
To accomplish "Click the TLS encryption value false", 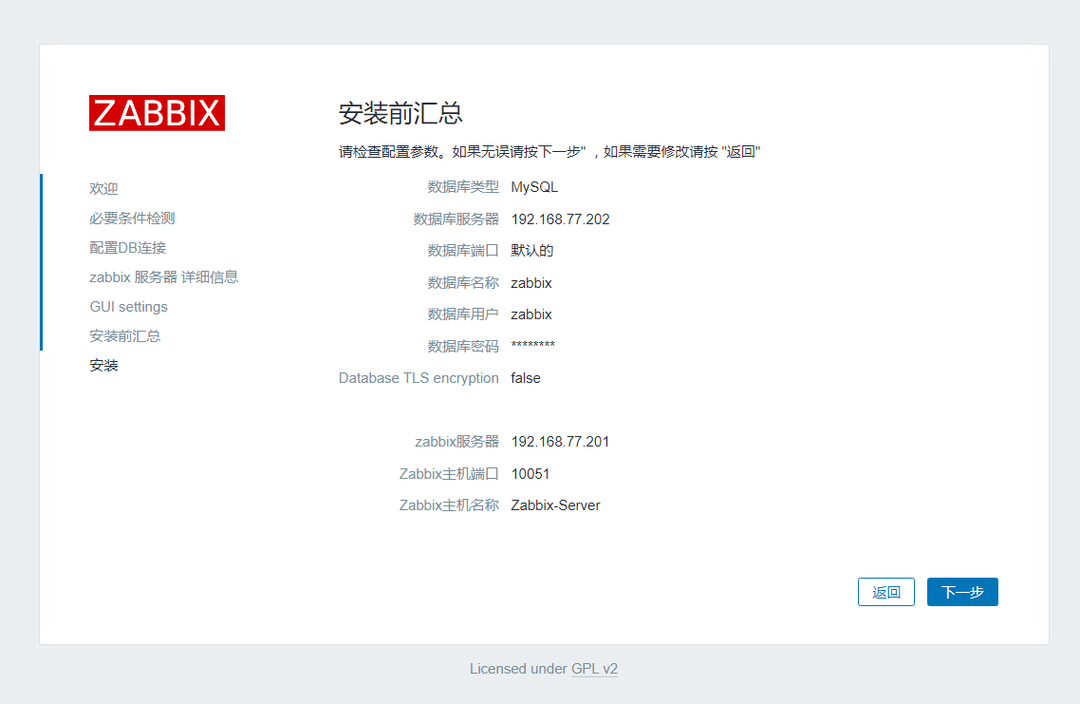I will [x=526, y=378].
